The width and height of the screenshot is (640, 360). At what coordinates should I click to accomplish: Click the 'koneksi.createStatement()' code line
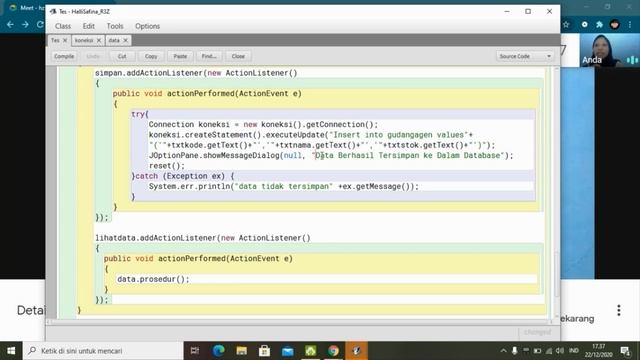pyautogui.click(x=311, y=135)
